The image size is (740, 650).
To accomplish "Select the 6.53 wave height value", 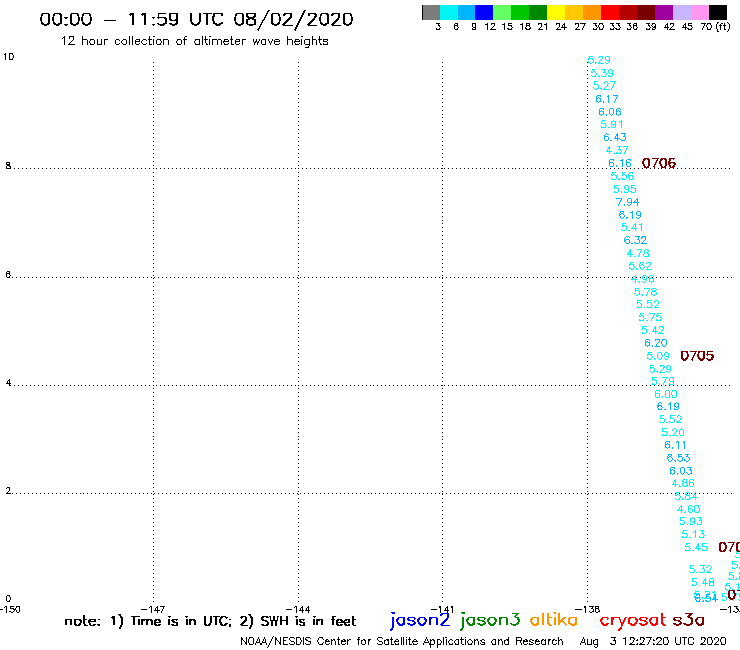I will click(x=678, y=458).
